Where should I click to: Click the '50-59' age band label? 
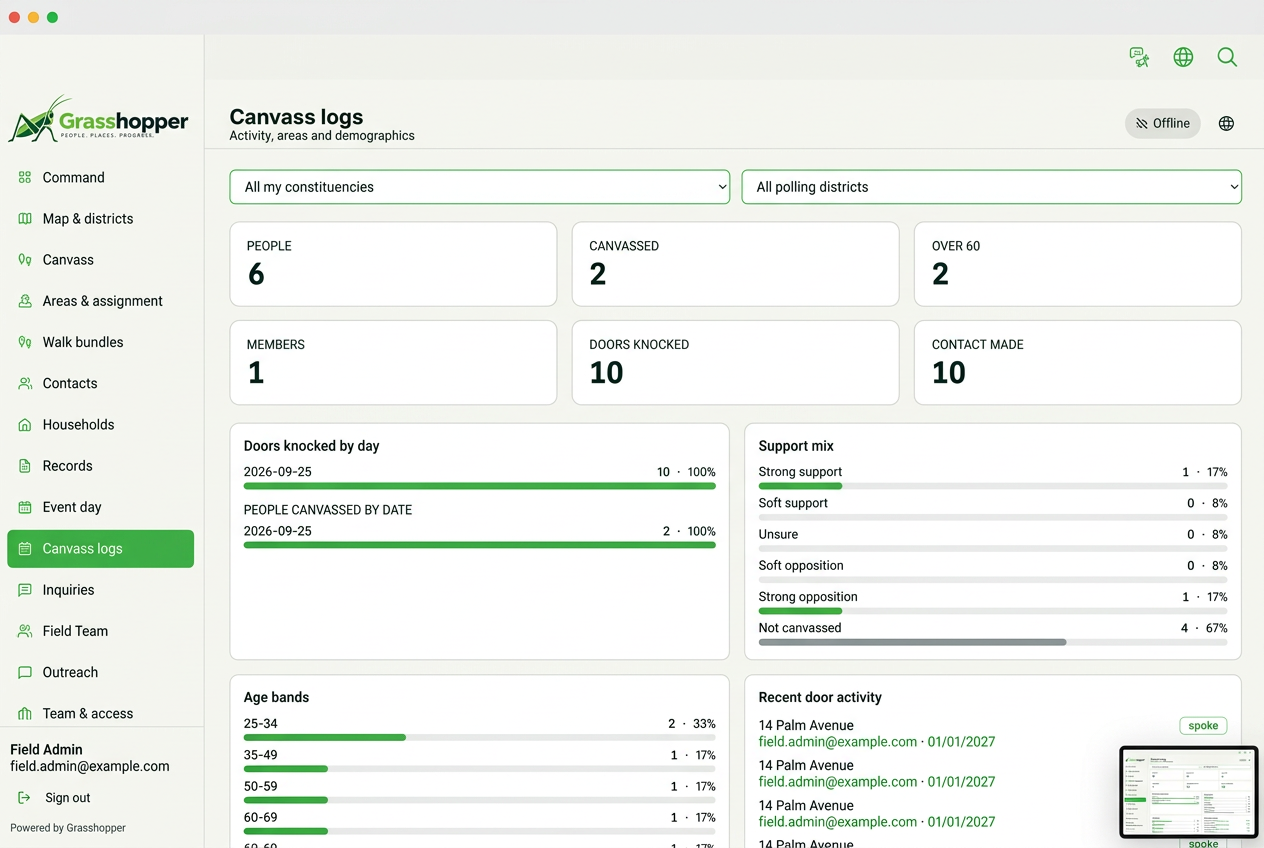[261, 786]
